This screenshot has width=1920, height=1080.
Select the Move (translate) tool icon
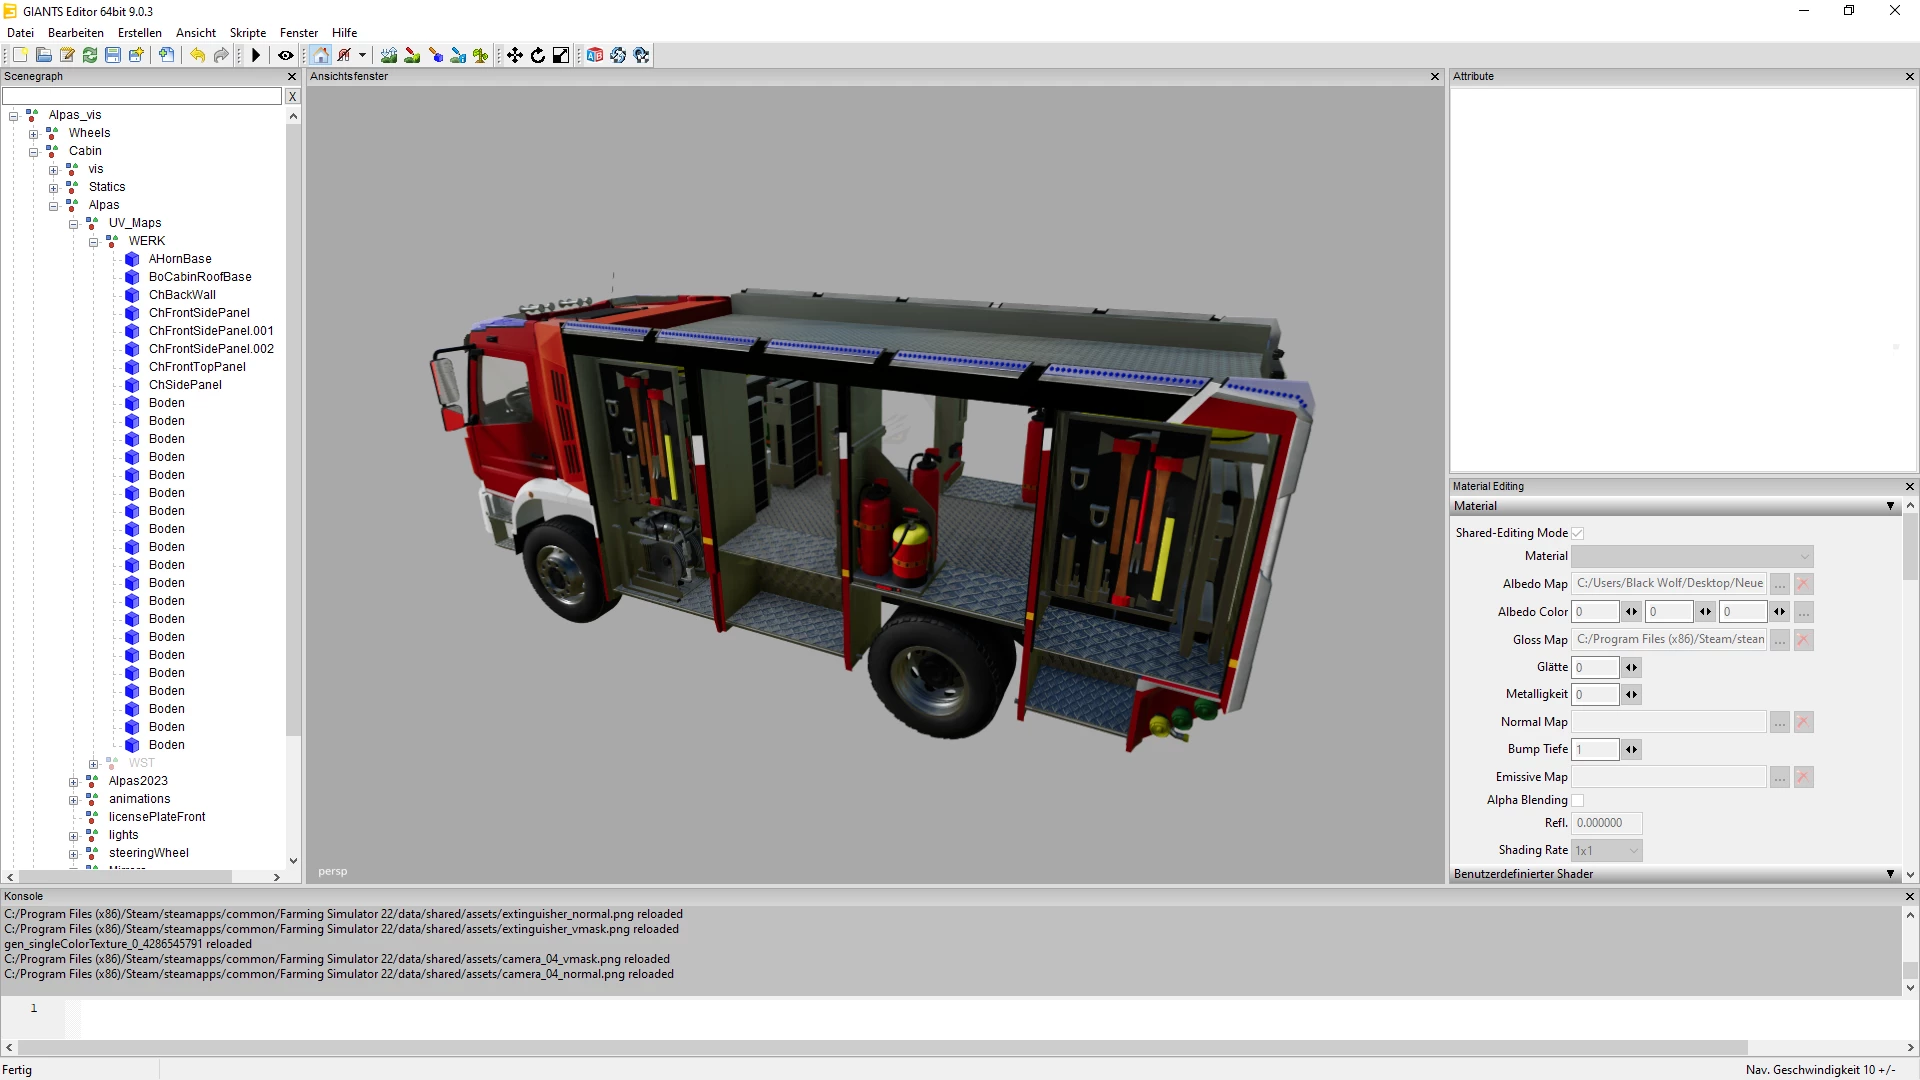pos(515,55)
